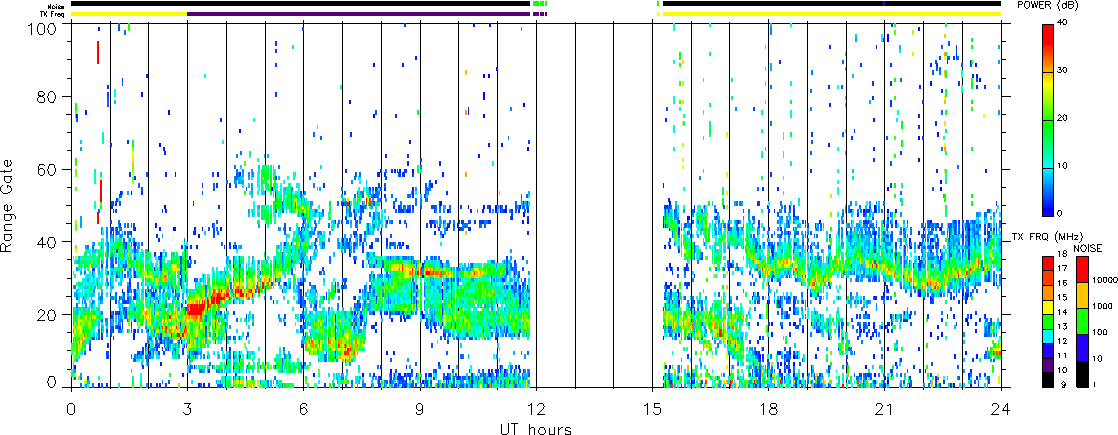Click the intense red echo band near 3 UT
The width and height of the screenshot is (1118, 435).
[x=196, y=307]
